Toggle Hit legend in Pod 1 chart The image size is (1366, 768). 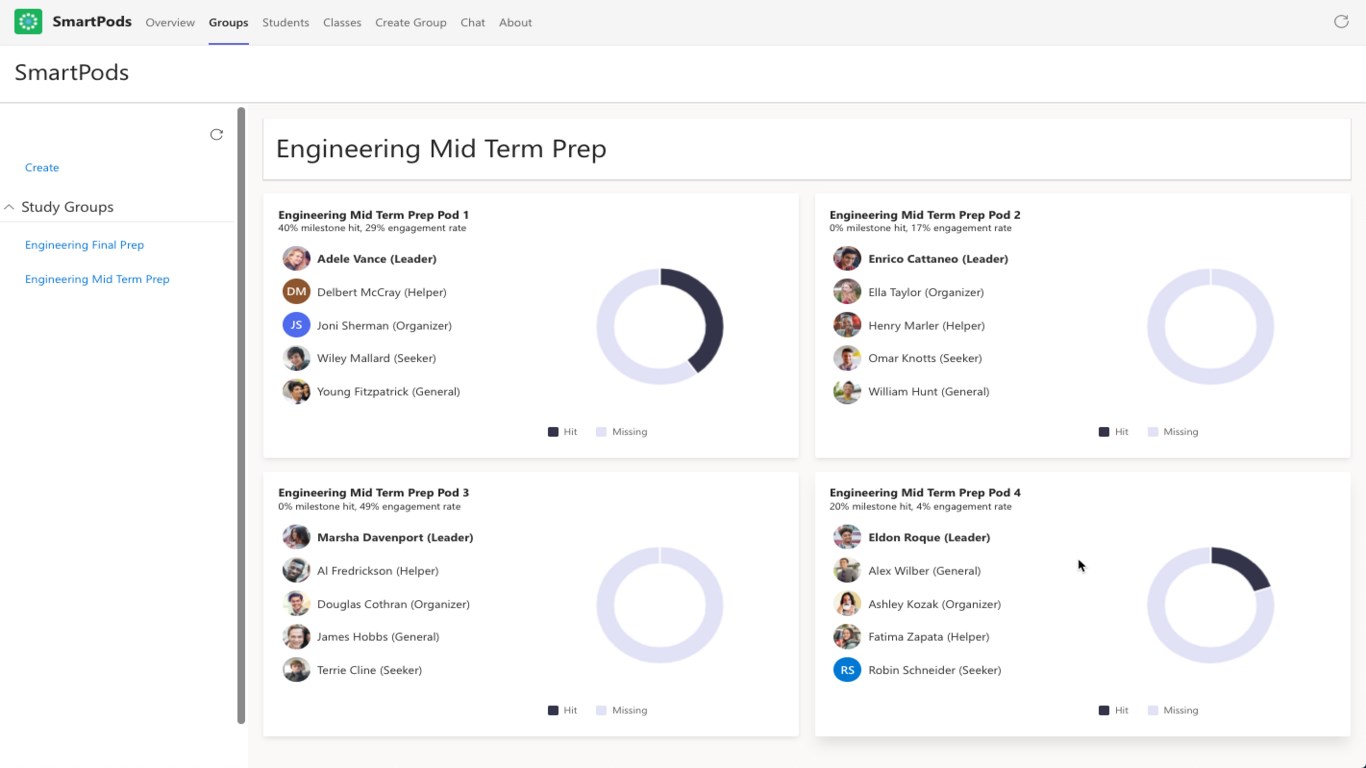click(x=562, y=432)
